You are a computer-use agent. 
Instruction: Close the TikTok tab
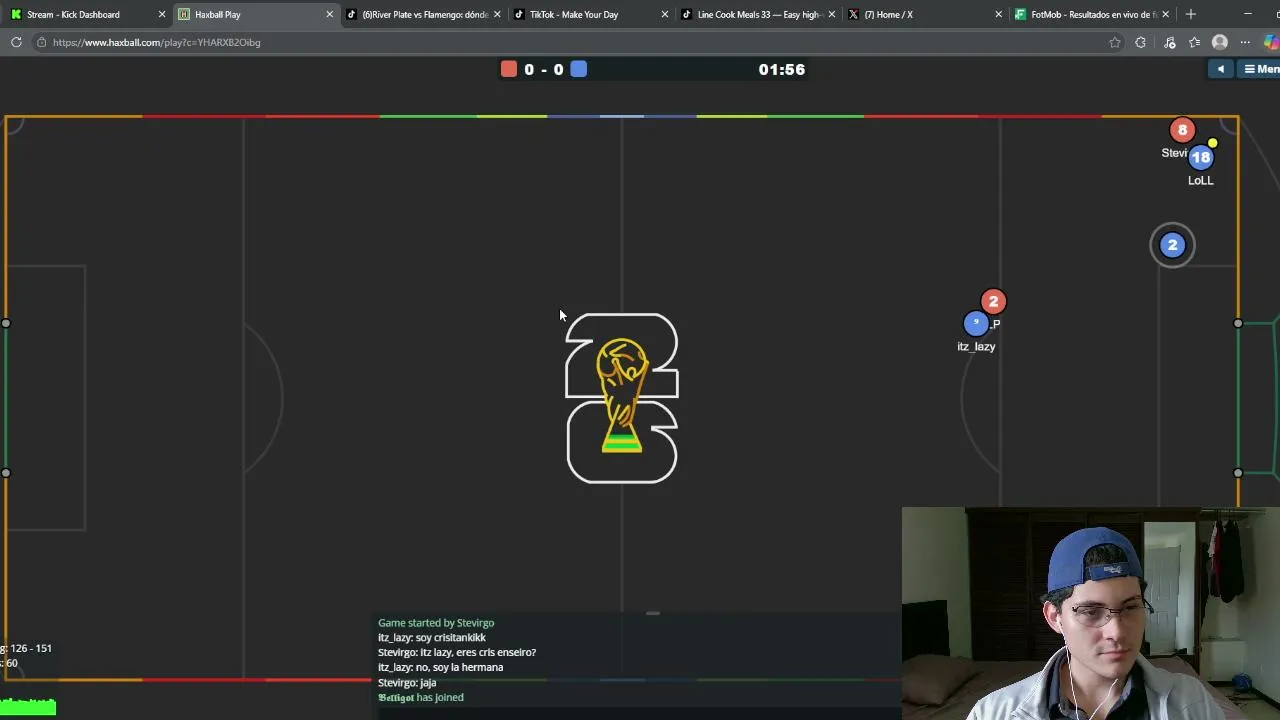pos(664,14)
